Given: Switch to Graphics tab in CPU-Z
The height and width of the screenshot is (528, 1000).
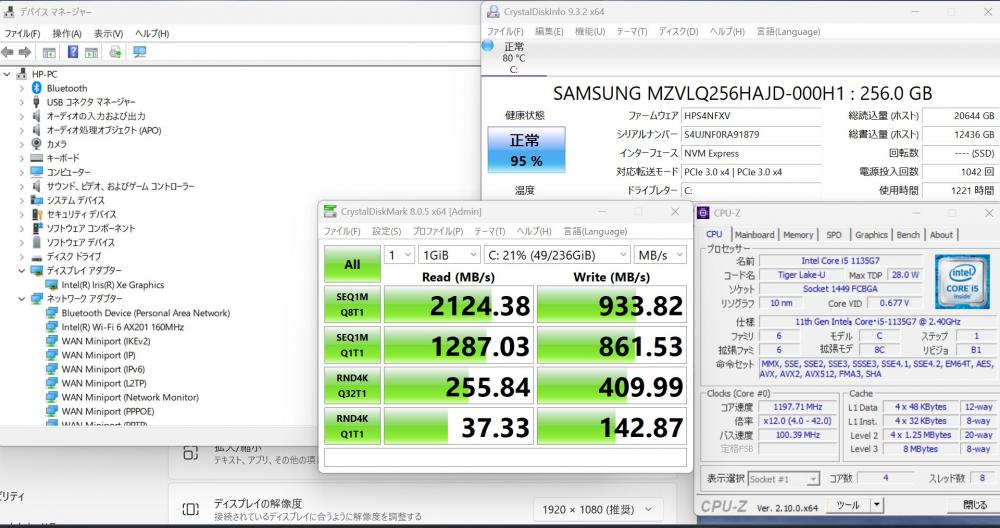Looking at the screenshot, I should pyautogui.click(x=871, y=235).
